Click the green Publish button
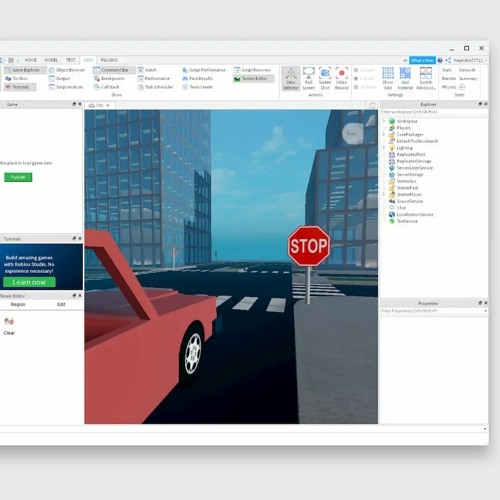The width and height of the screenshot is (500, 500). [x=18, y=177]
